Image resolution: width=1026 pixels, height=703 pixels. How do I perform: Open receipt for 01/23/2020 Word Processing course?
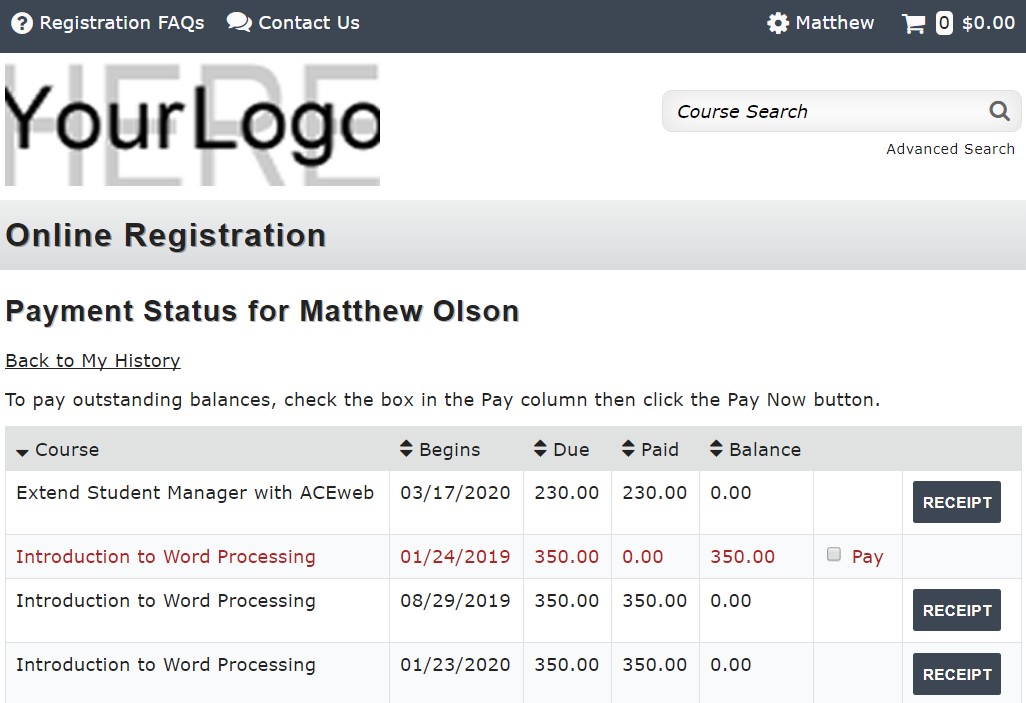click(956, 674)
